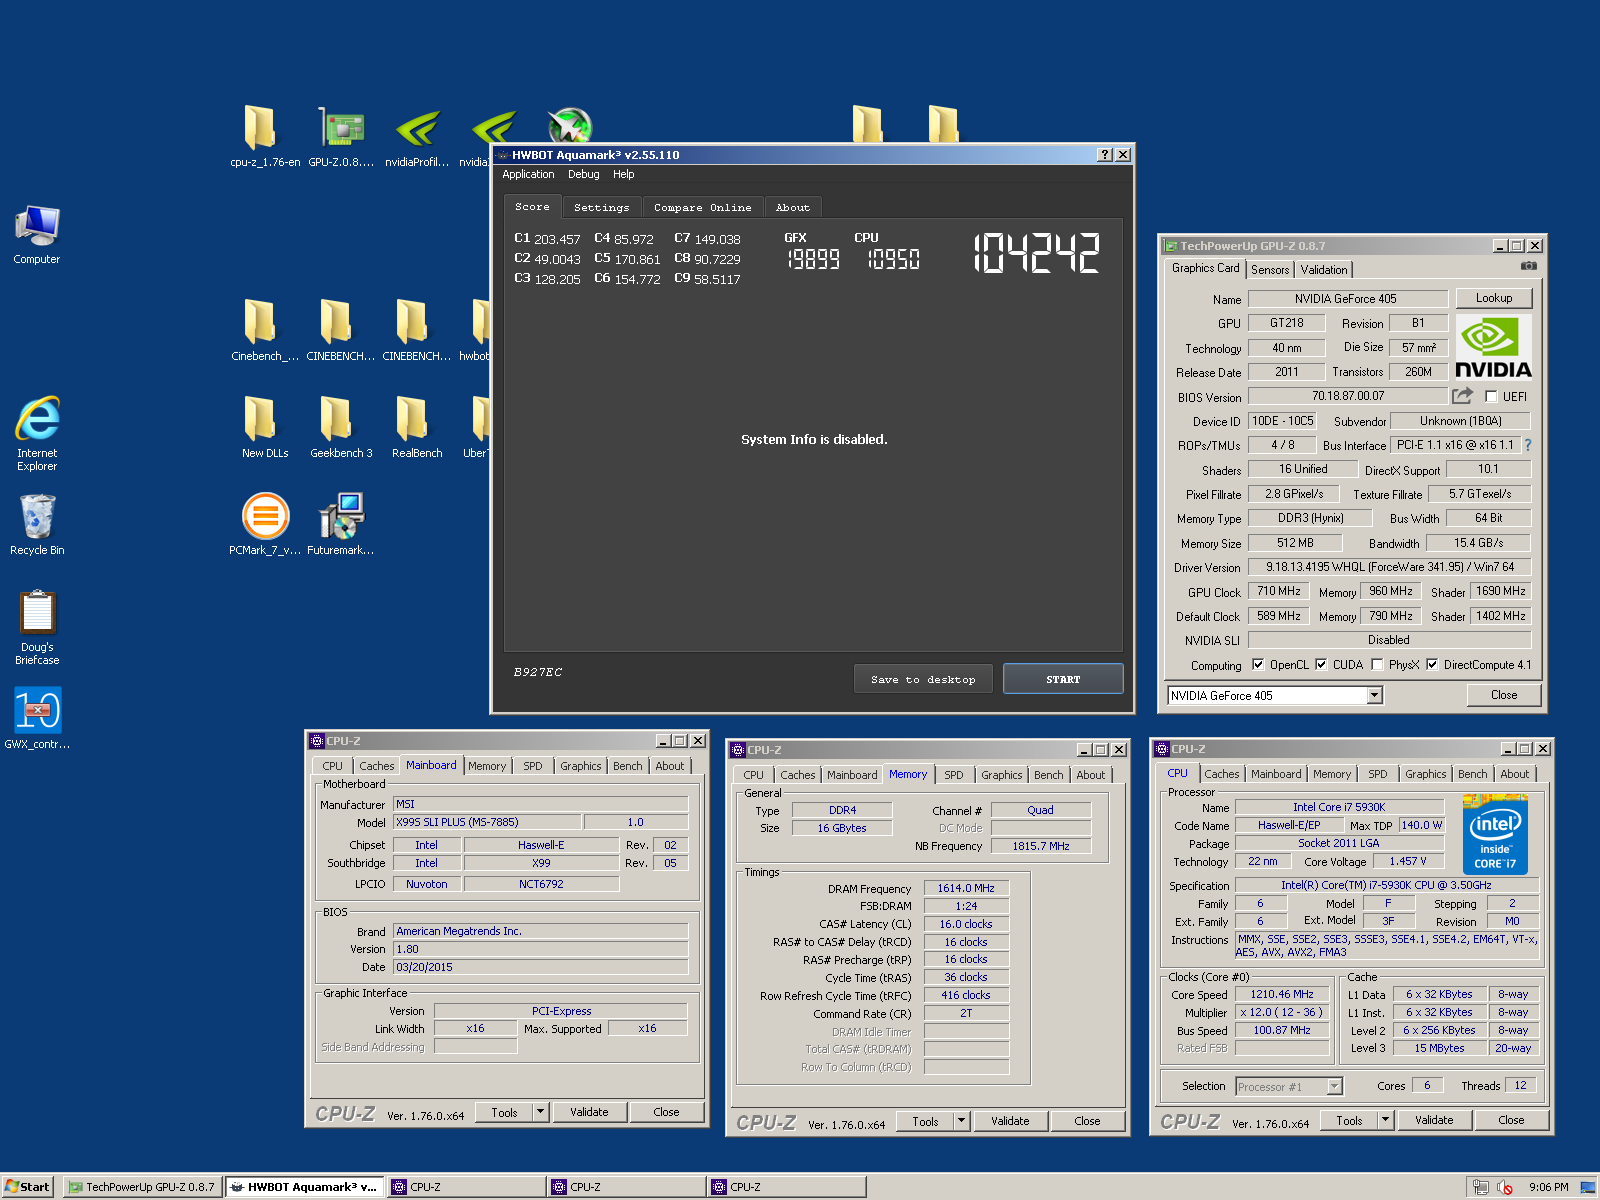Expand Tools dropdown arrow in Memory CPU-Z window

click(x=961, y=1120)
